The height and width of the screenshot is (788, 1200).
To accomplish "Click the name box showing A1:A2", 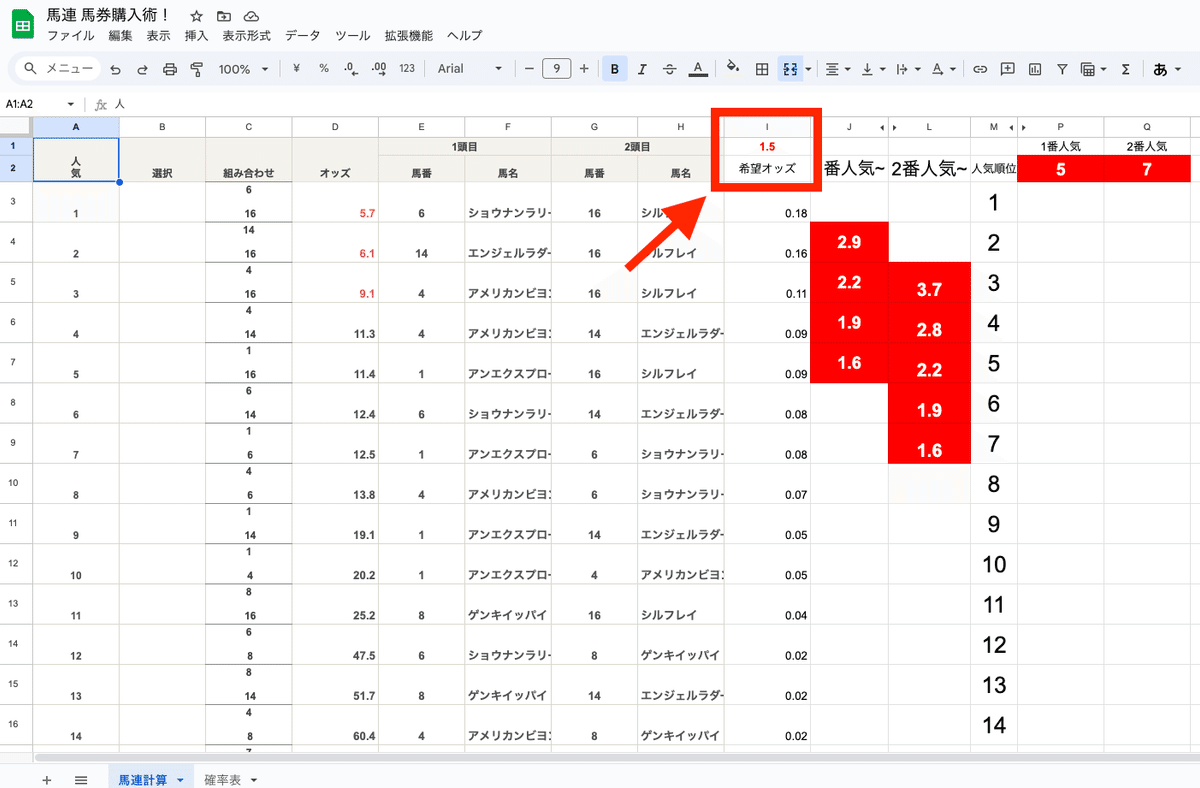I will (34, 104).
